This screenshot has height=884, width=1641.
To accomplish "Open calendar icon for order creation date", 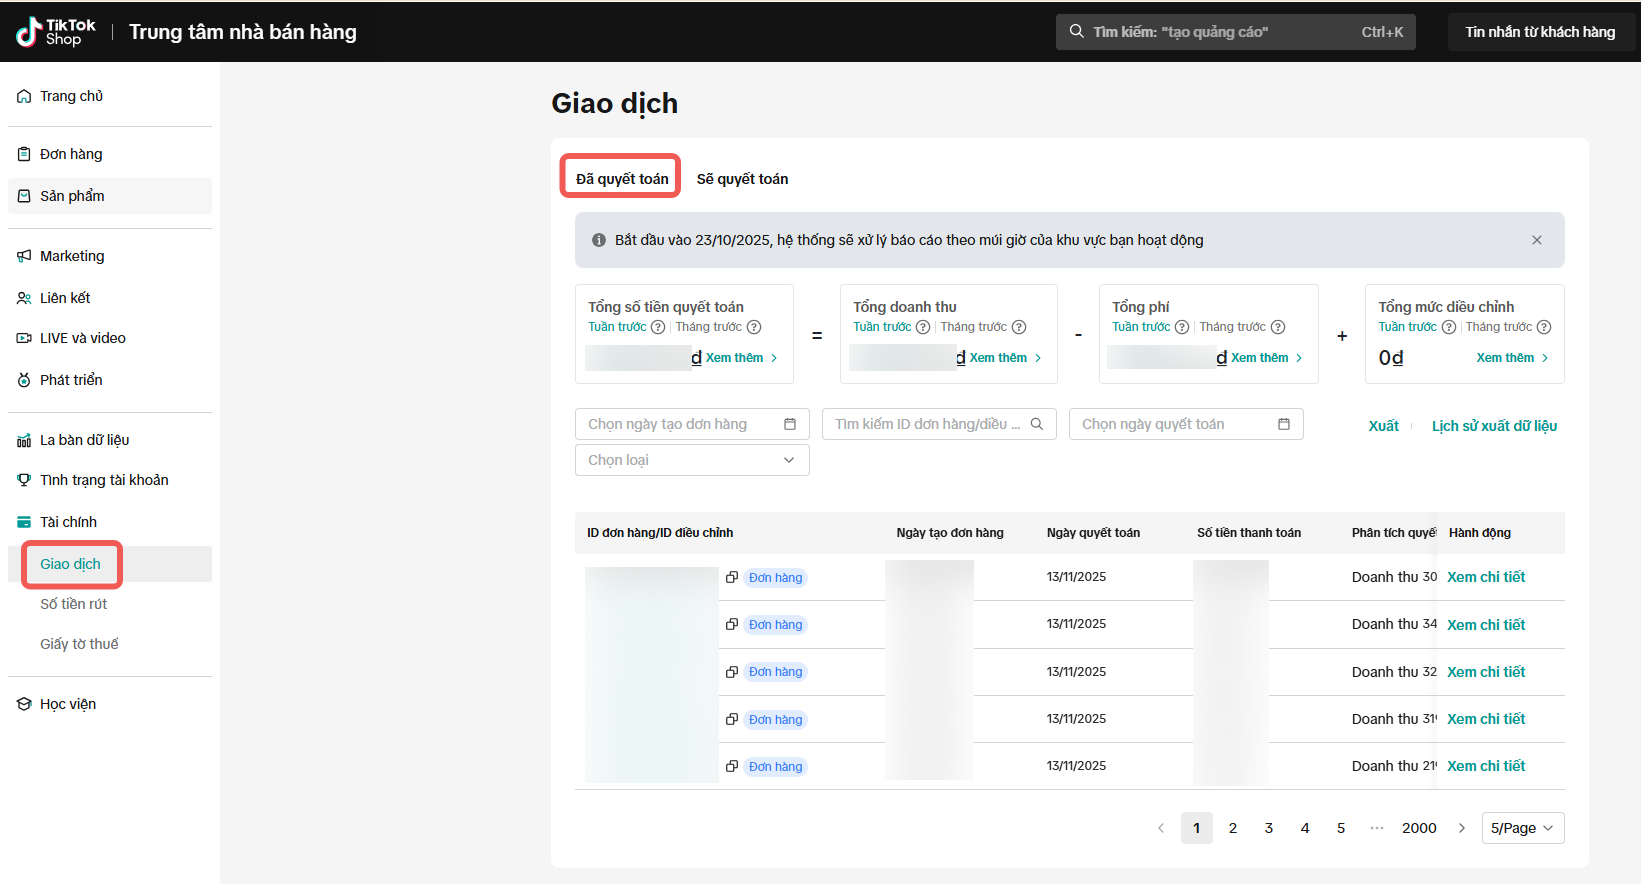I will [x=790, y=424].
